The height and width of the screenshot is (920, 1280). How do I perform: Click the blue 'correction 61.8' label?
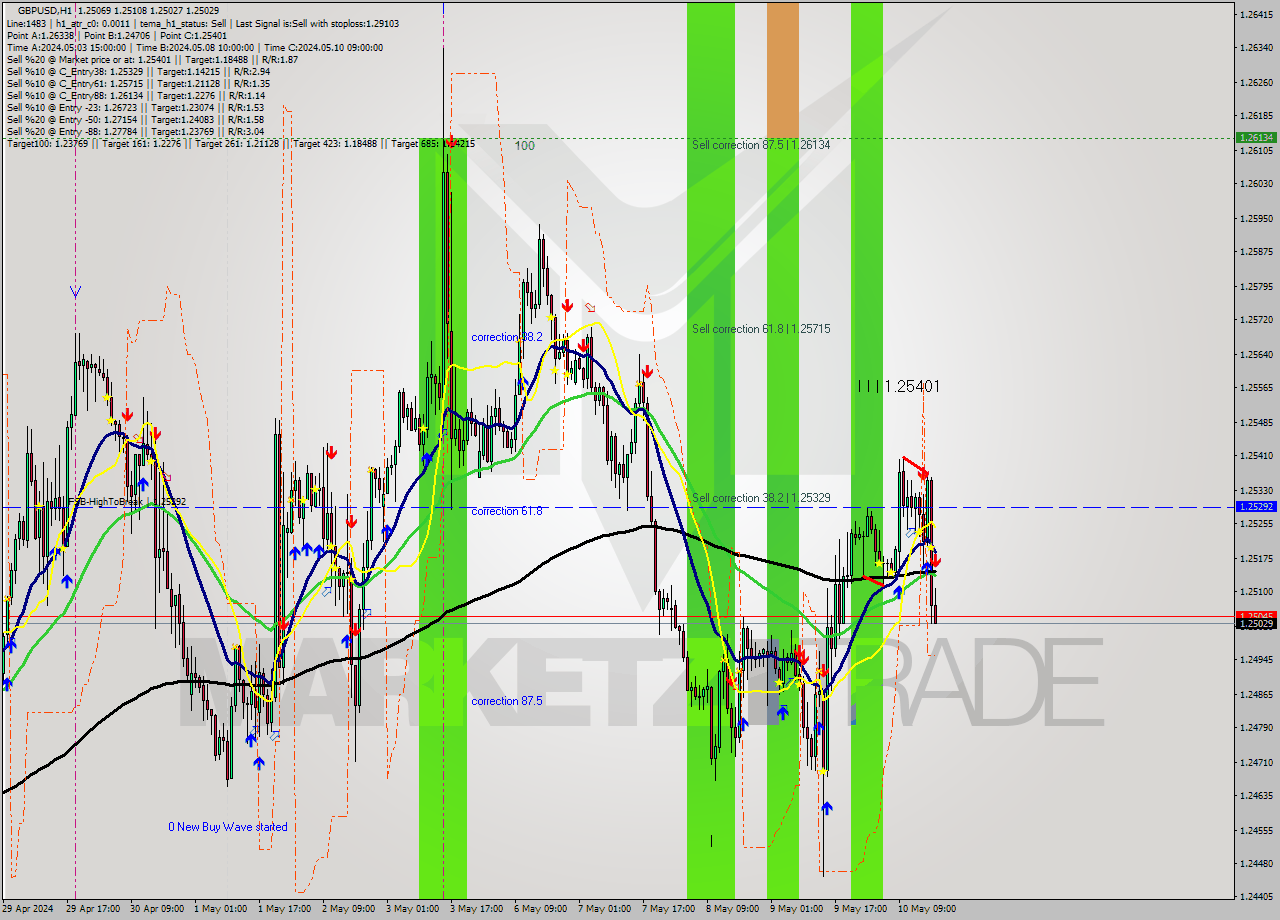[x=507, y=511]
